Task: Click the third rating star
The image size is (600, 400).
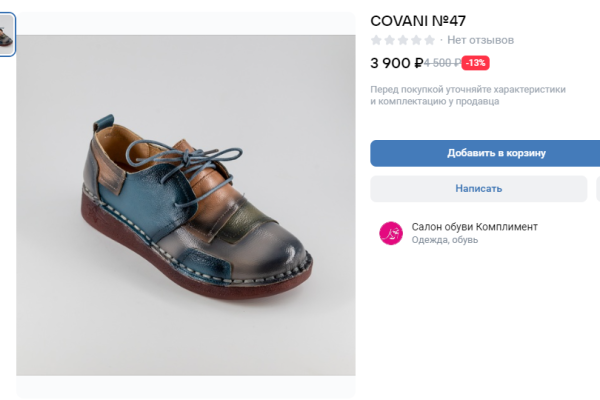Action: [403, 40]
